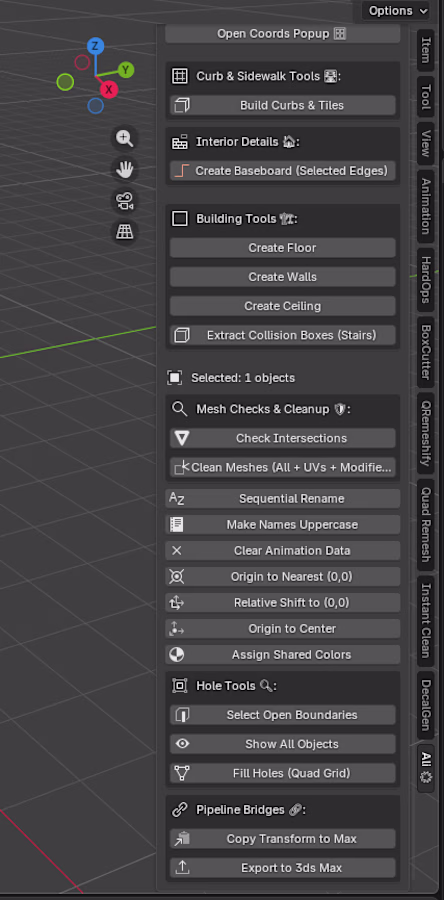Click the green Y axis gizmo ball
The height and width of the screenshot is (900, 444).
tap(126, 70)
